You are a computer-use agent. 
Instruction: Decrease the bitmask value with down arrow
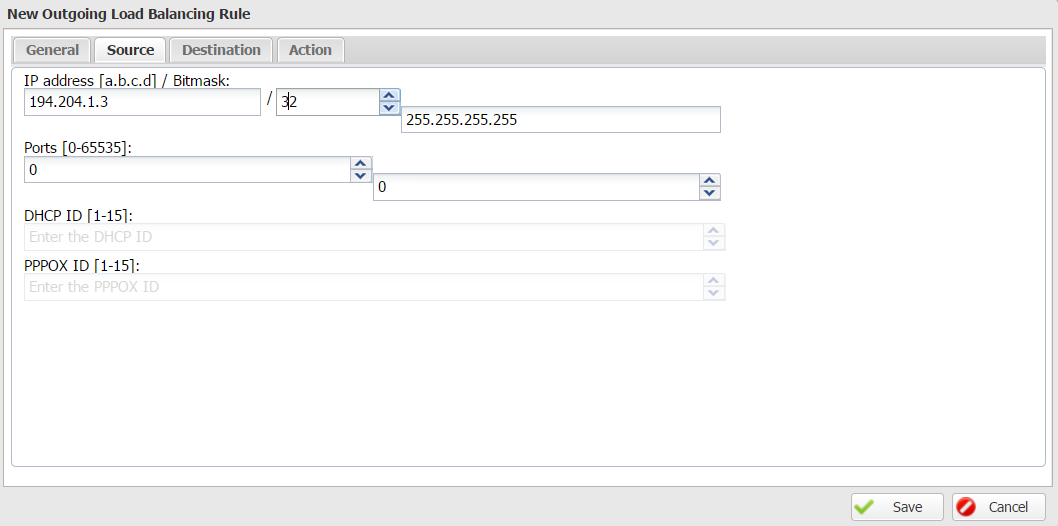coord(389,108)
